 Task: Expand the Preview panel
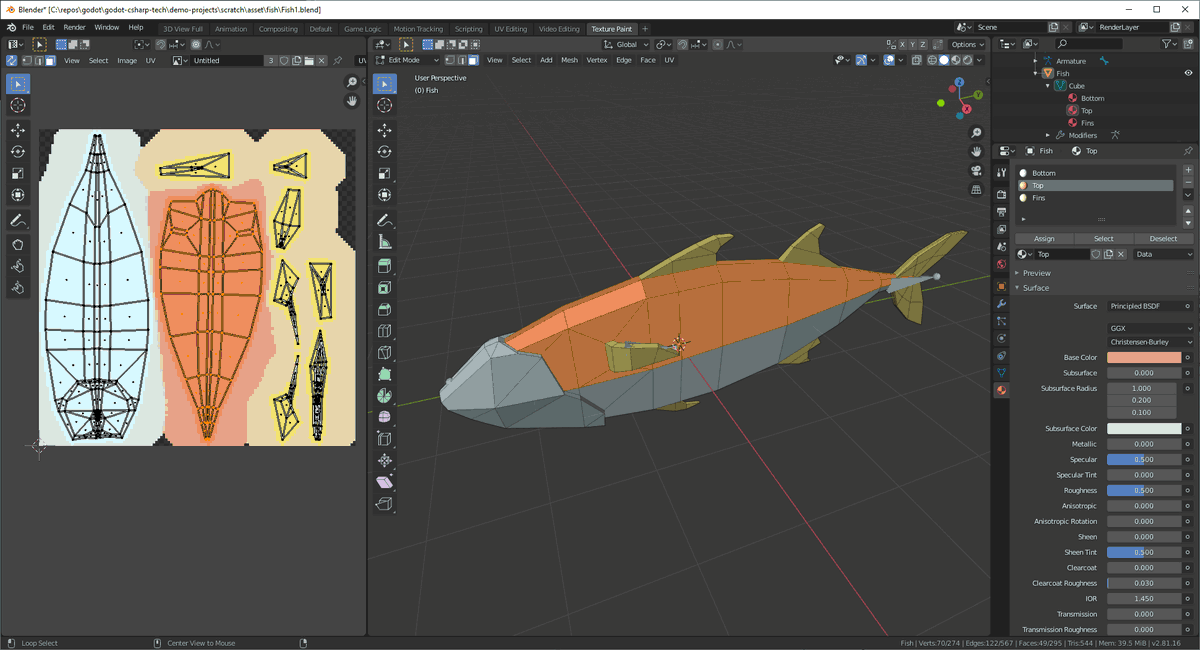(1036, 273)
